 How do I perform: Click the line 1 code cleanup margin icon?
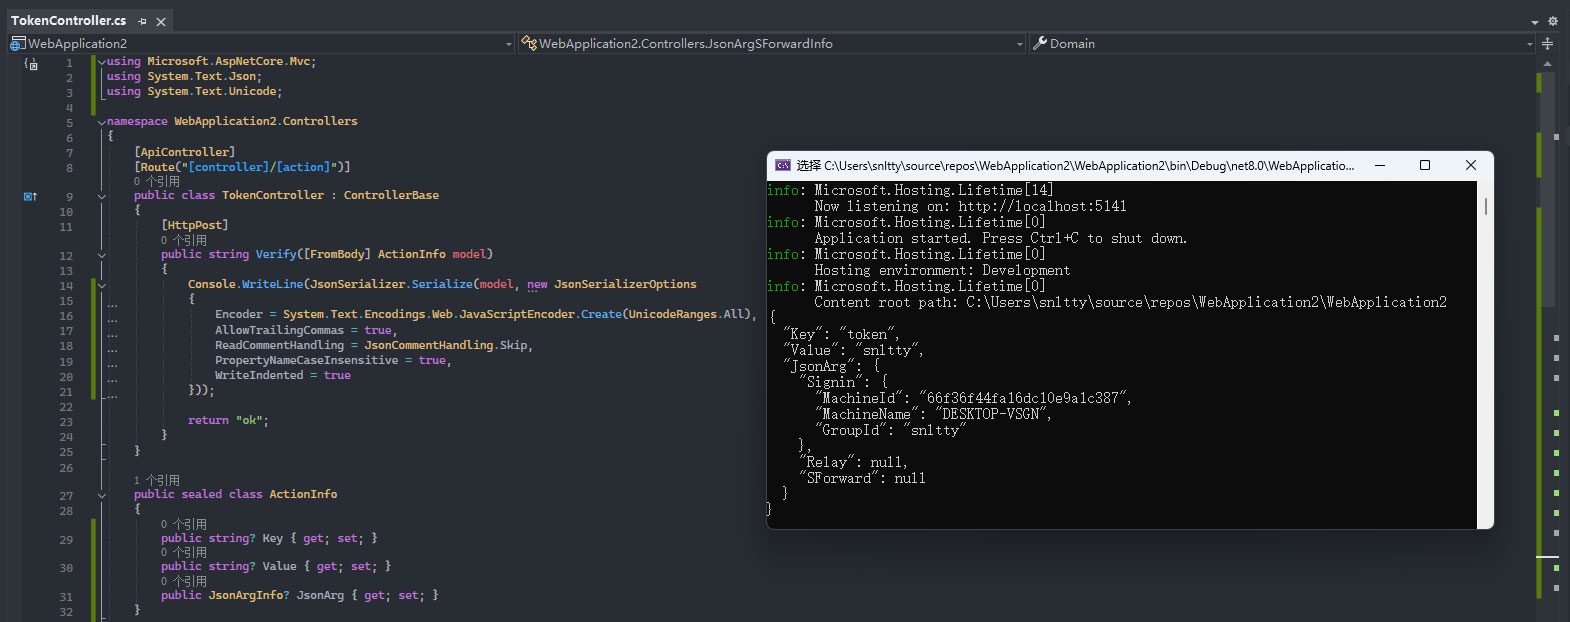[x=31, y=64]
